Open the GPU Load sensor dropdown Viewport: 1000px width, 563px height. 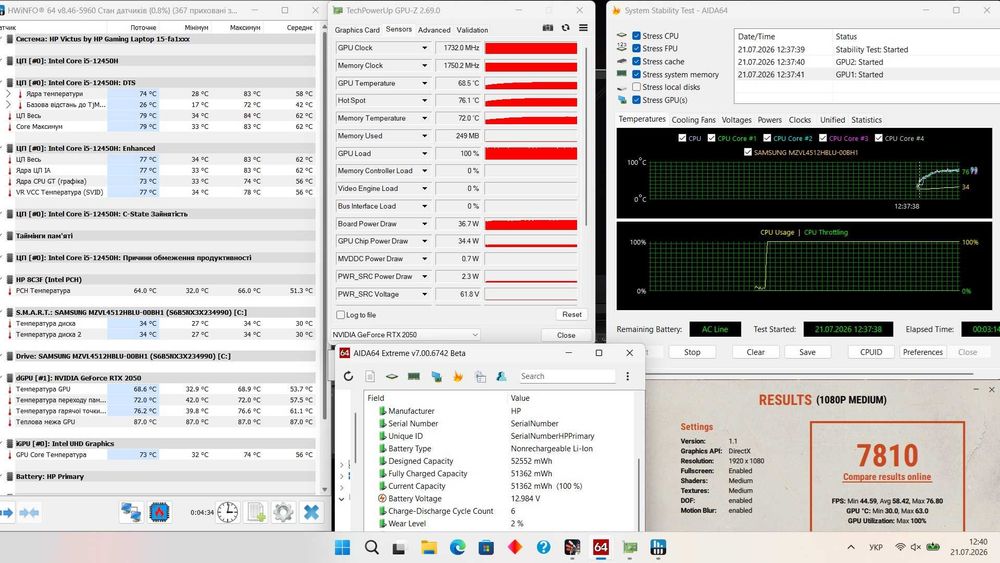[x=425, y=154]
